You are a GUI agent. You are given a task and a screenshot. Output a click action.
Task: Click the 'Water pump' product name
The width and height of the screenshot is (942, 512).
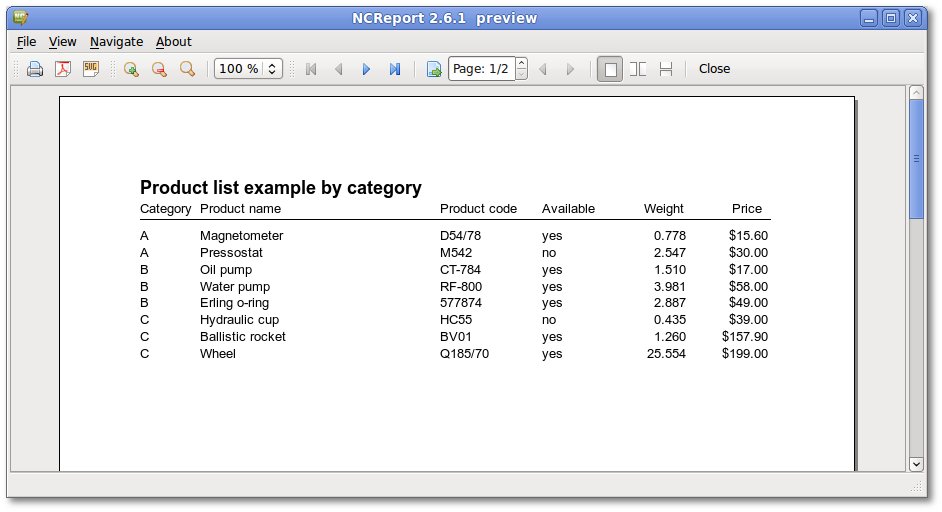pos(235,287)
